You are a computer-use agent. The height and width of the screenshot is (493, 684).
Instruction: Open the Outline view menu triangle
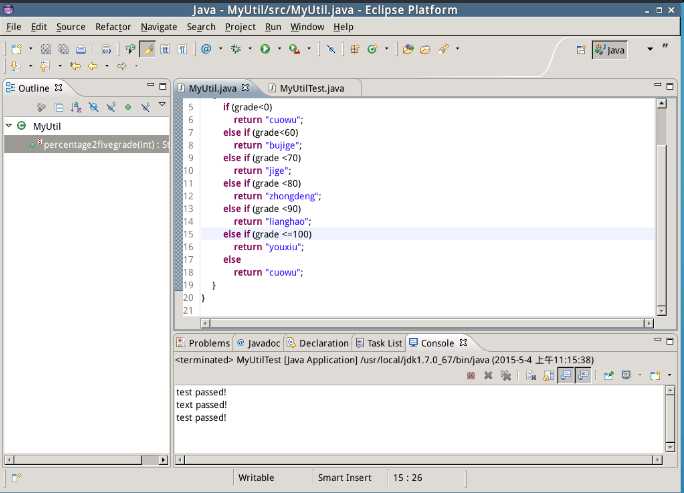point(162,105)
